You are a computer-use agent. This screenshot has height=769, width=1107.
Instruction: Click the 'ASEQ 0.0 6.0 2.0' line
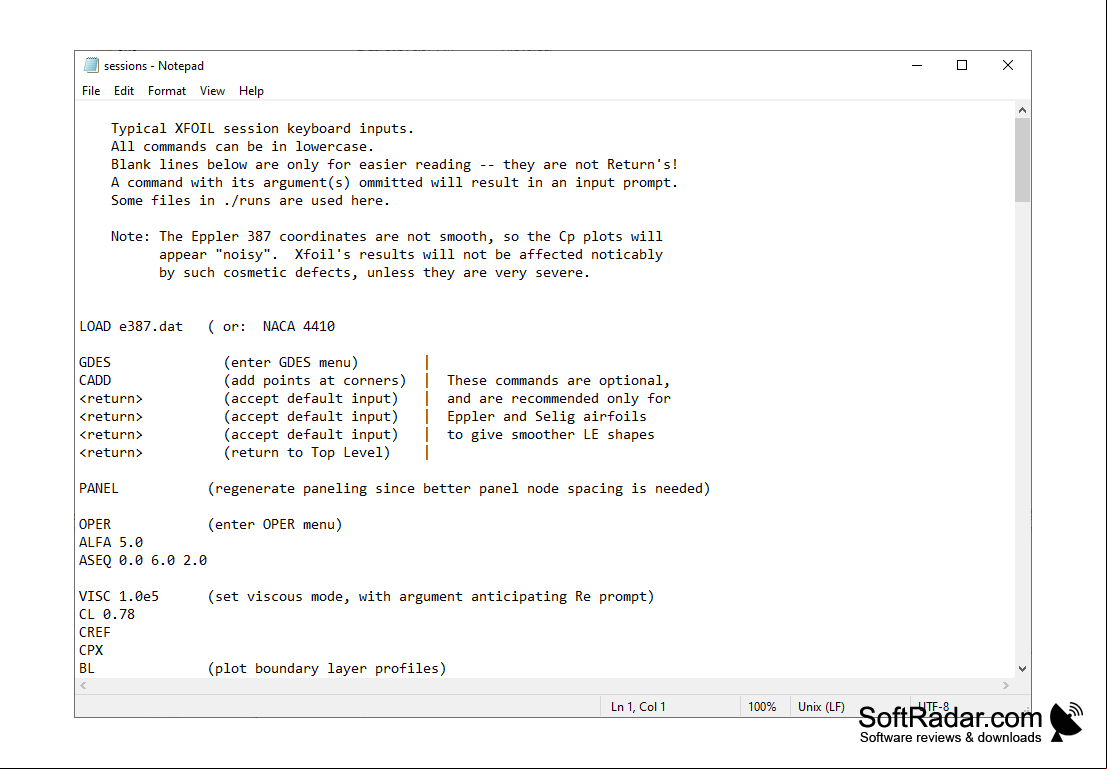click(x=143, y=561)
